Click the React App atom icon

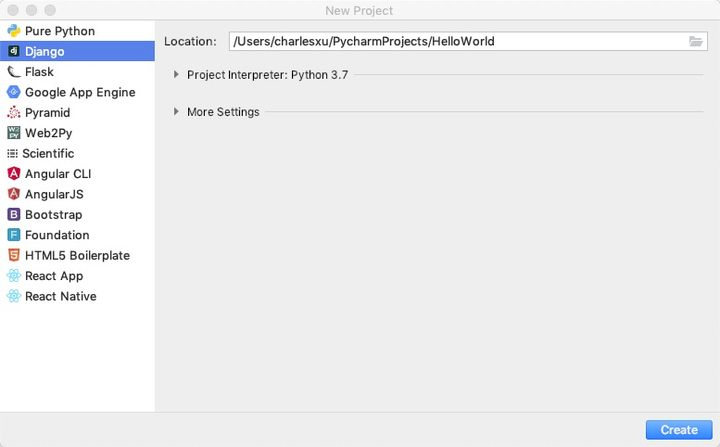coord(14,276)
